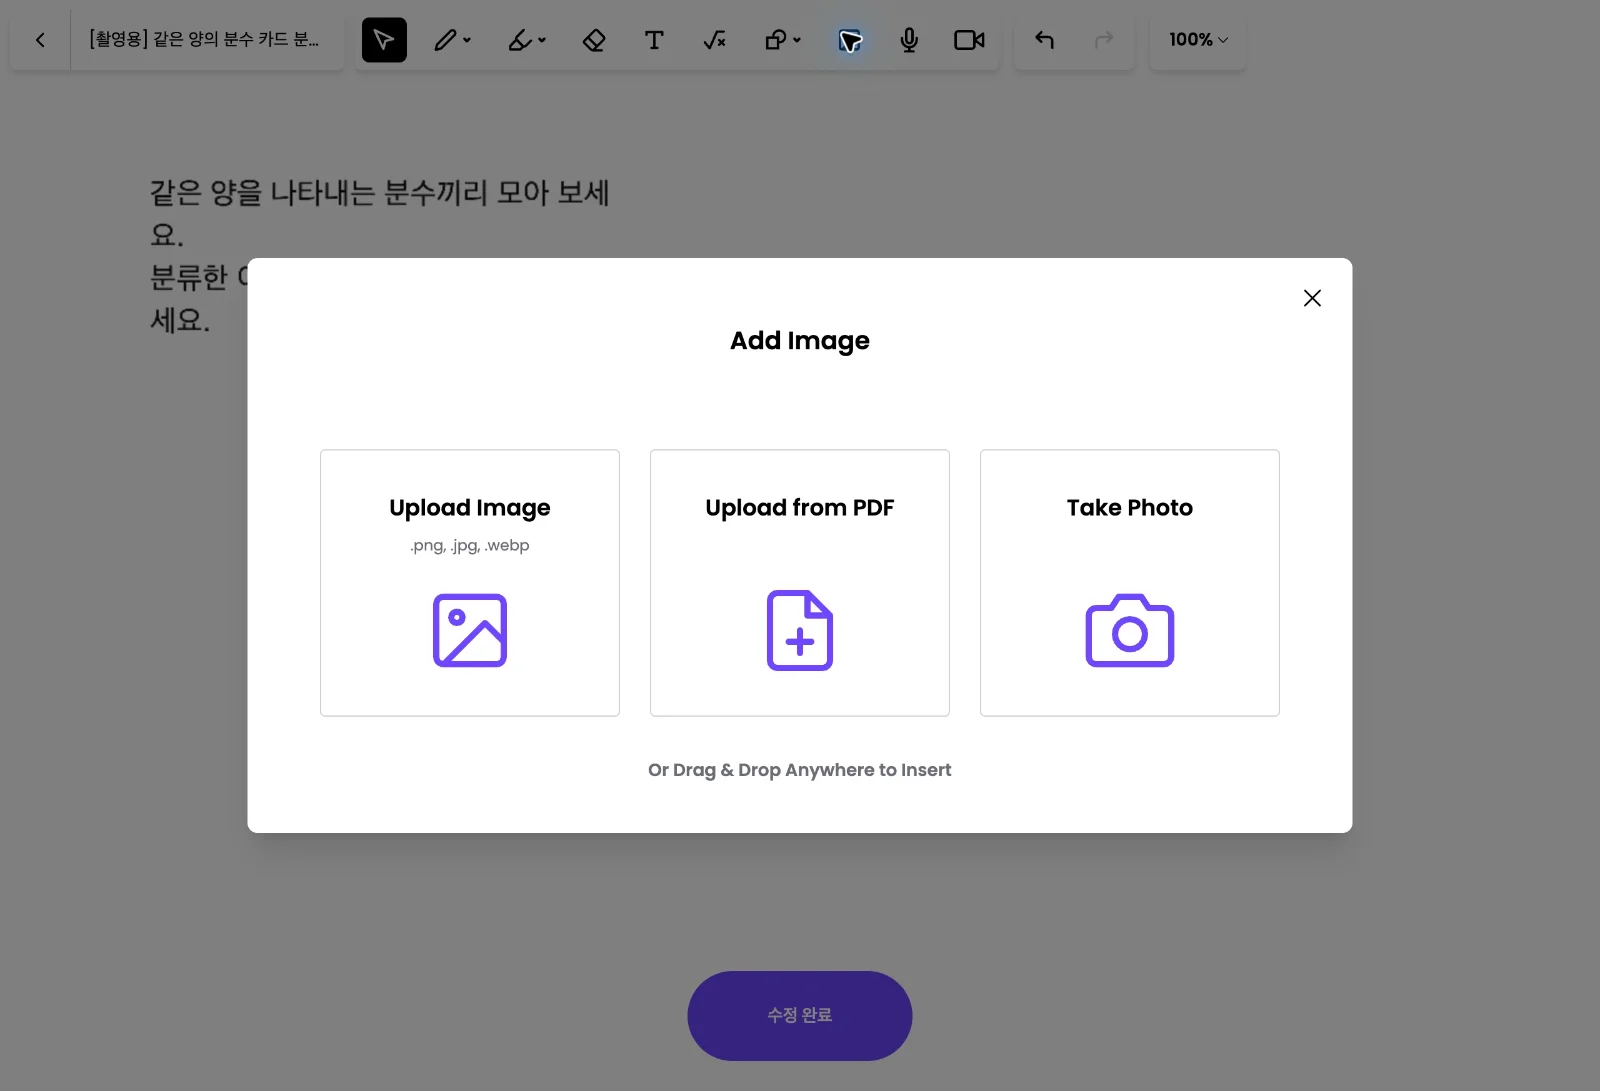Click the Korean instruction text on the canvas
The width and height of the screenshot is (1600, 1091).
point(380,255)
